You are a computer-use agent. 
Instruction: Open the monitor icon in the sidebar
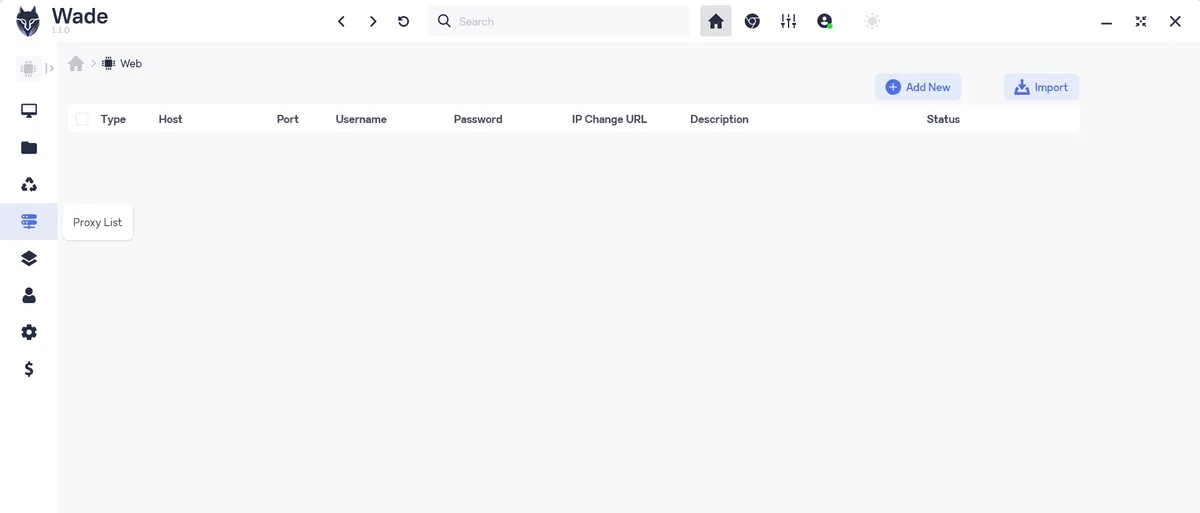29,111
